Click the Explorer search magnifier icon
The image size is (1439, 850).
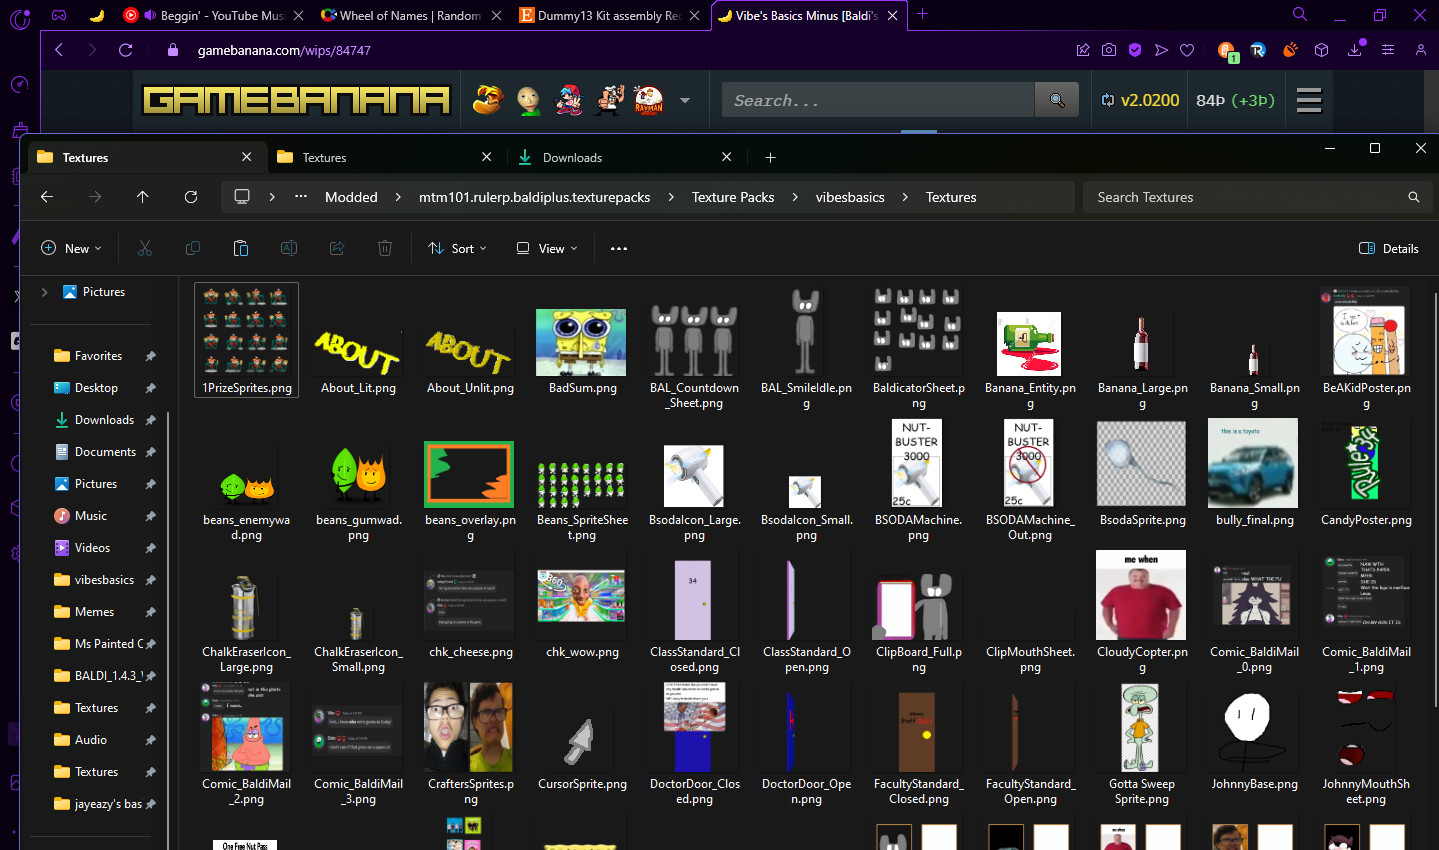[1414, 197]
